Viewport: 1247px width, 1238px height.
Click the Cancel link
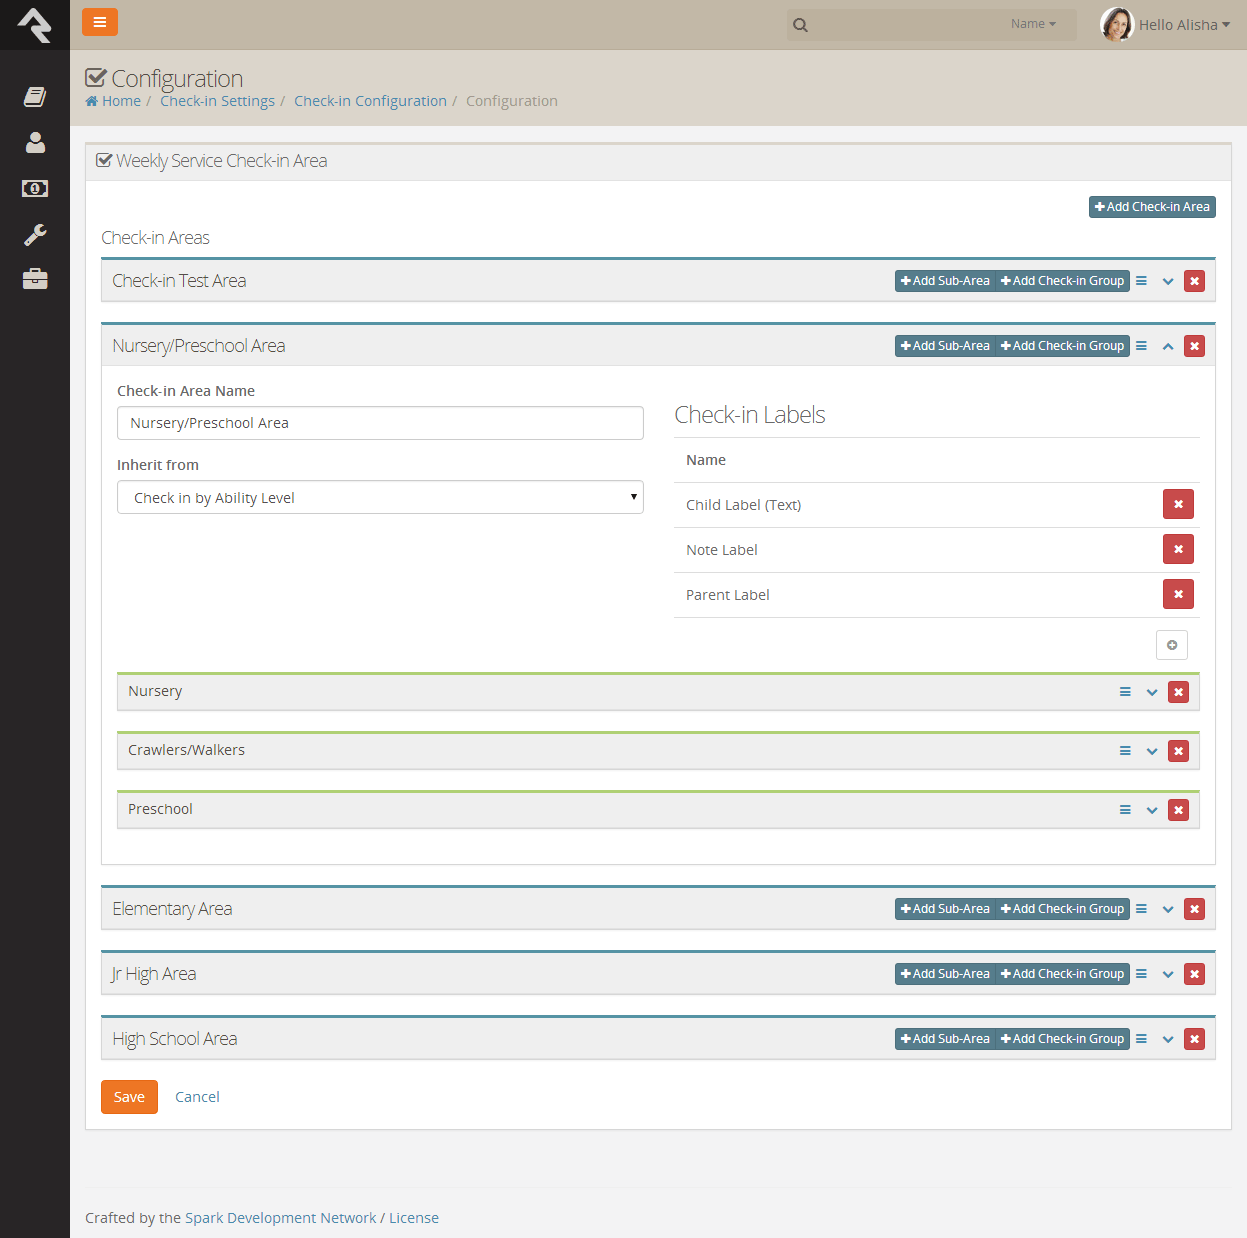pos(197,1097)
